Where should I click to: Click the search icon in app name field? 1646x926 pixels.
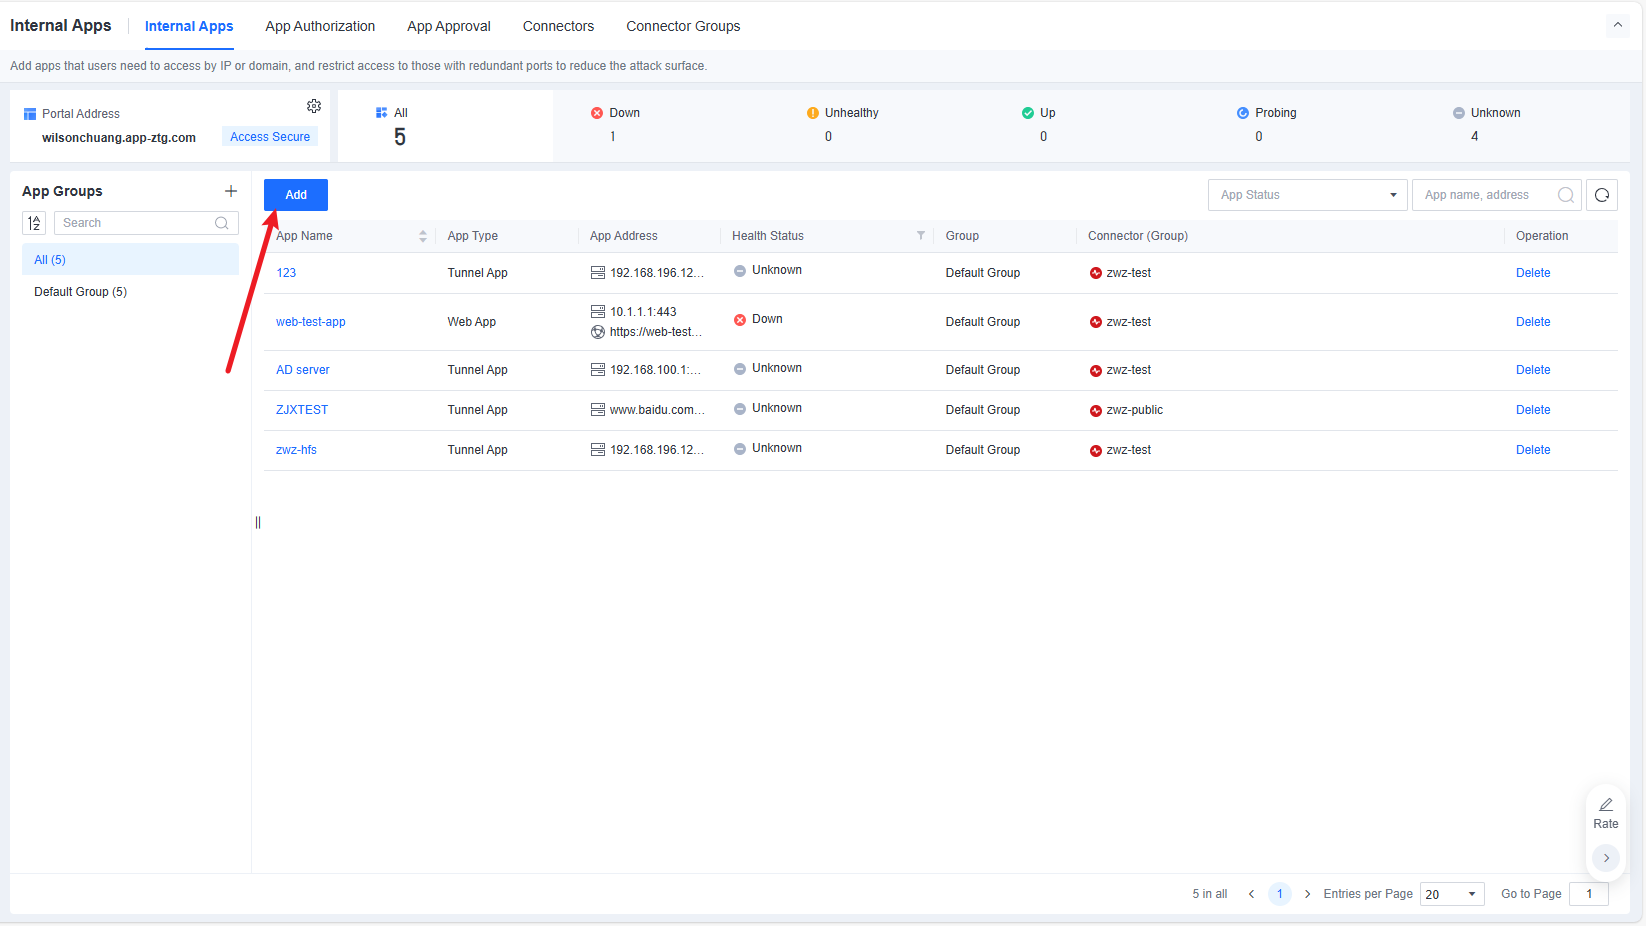(1566, 195)
